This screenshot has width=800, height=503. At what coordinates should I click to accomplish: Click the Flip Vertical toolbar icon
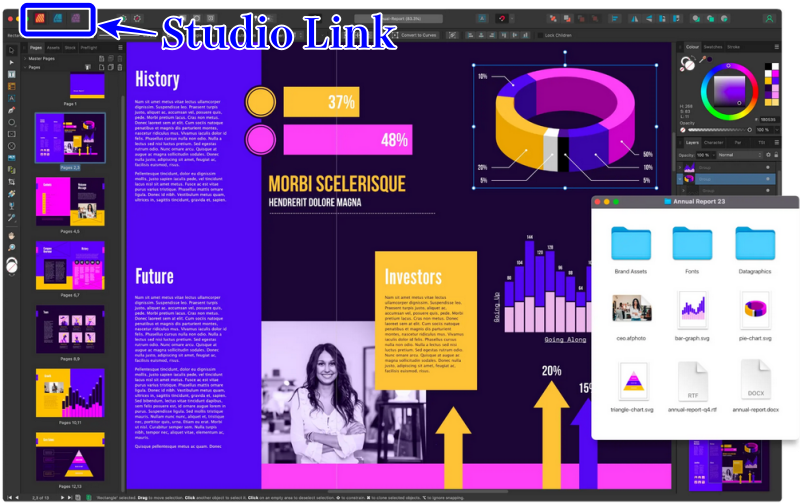pyautogui.click(x=648, y=19)
